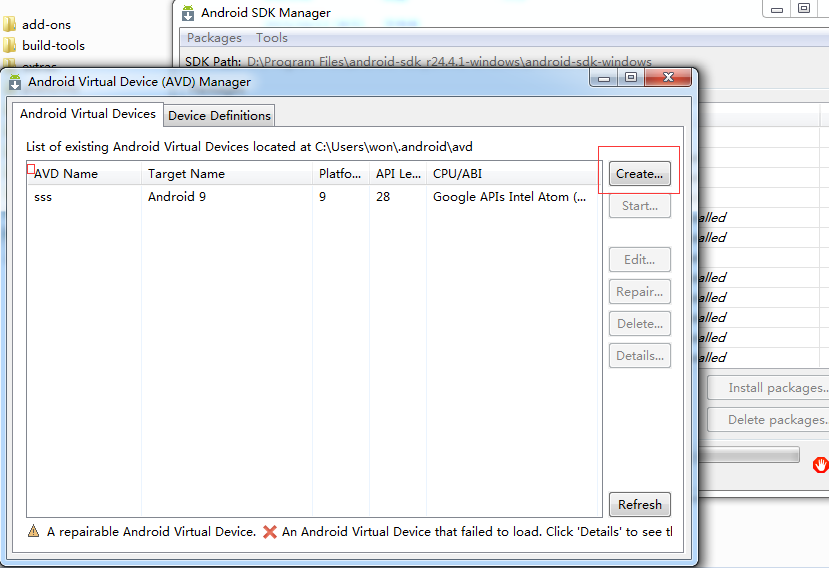Click the API Level column header

point(398,173)
